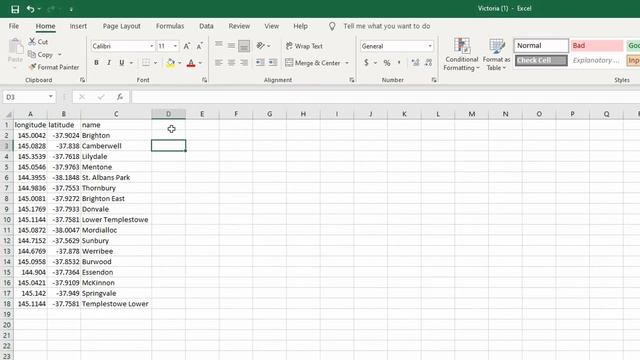Expand the Name Box dropdown arrow
Screen dimensions: 640x360
coord(51,97)
